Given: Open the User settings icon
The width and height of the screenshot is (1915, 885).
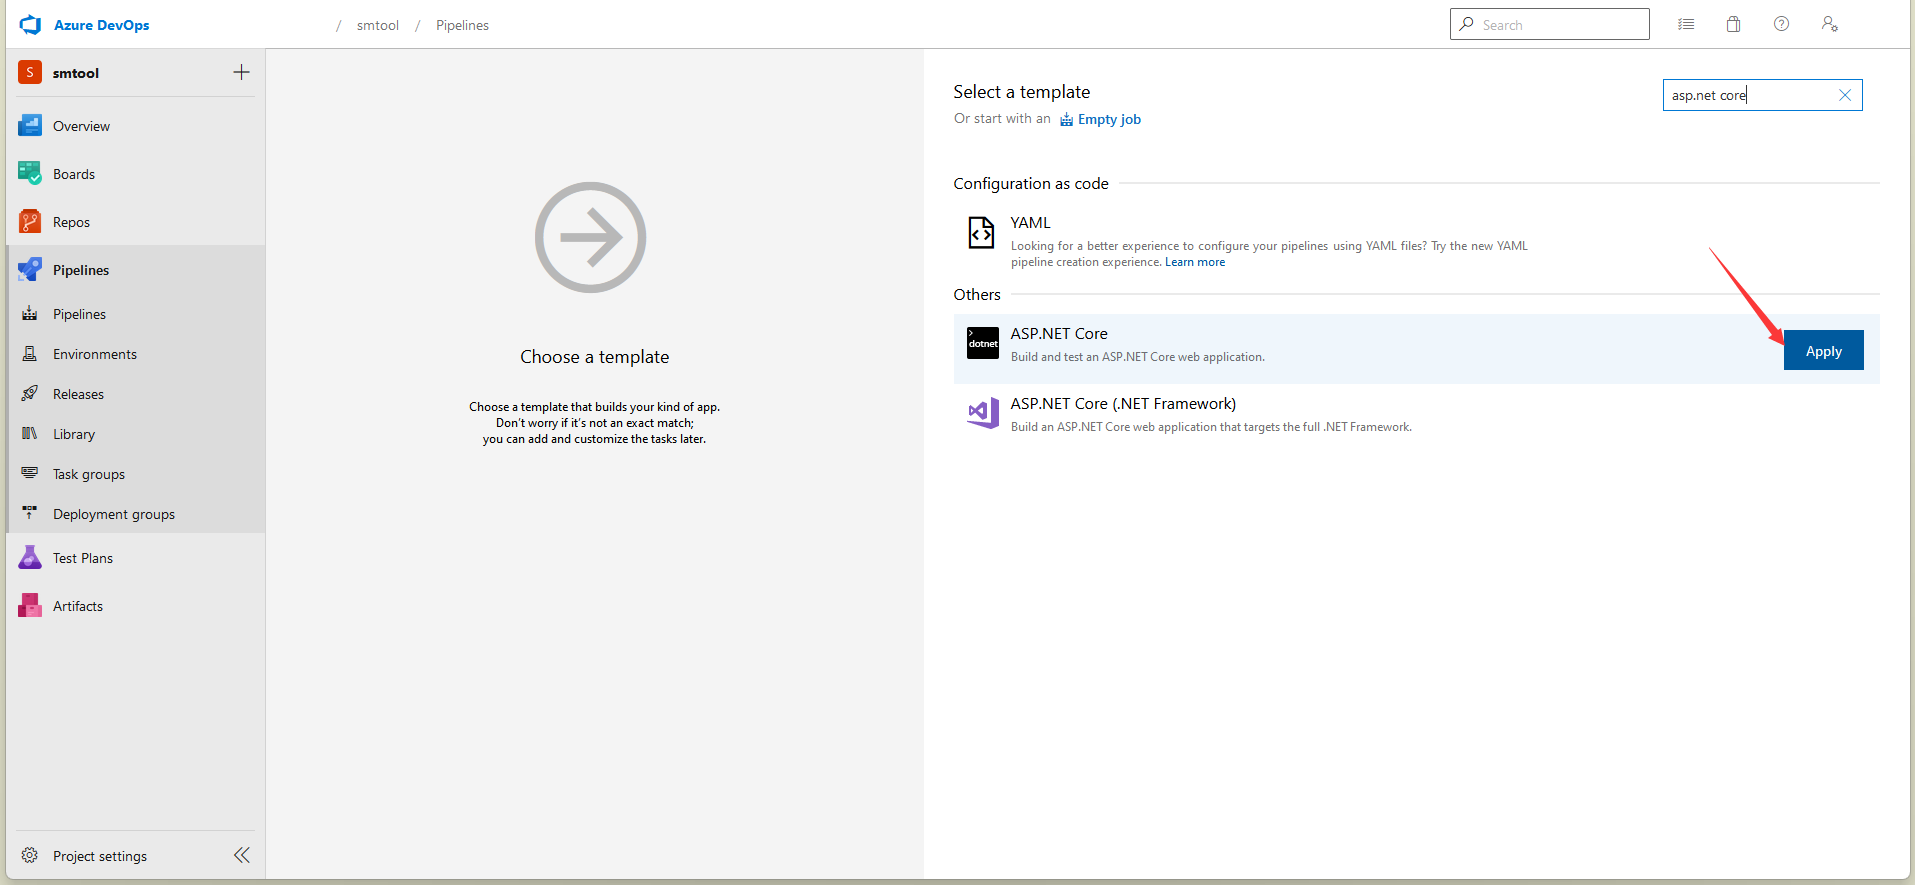Looking at the screenshot, I should pyautogui.click(x=1829, y=25).
